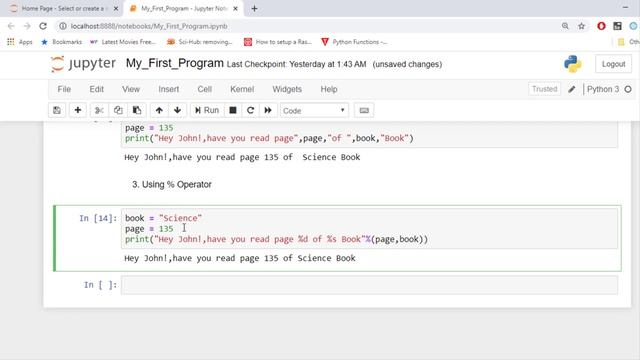Screen dimensions: 640x360
Task: Click the kernel idle circle indicator
Action: [x=628, y=89]
